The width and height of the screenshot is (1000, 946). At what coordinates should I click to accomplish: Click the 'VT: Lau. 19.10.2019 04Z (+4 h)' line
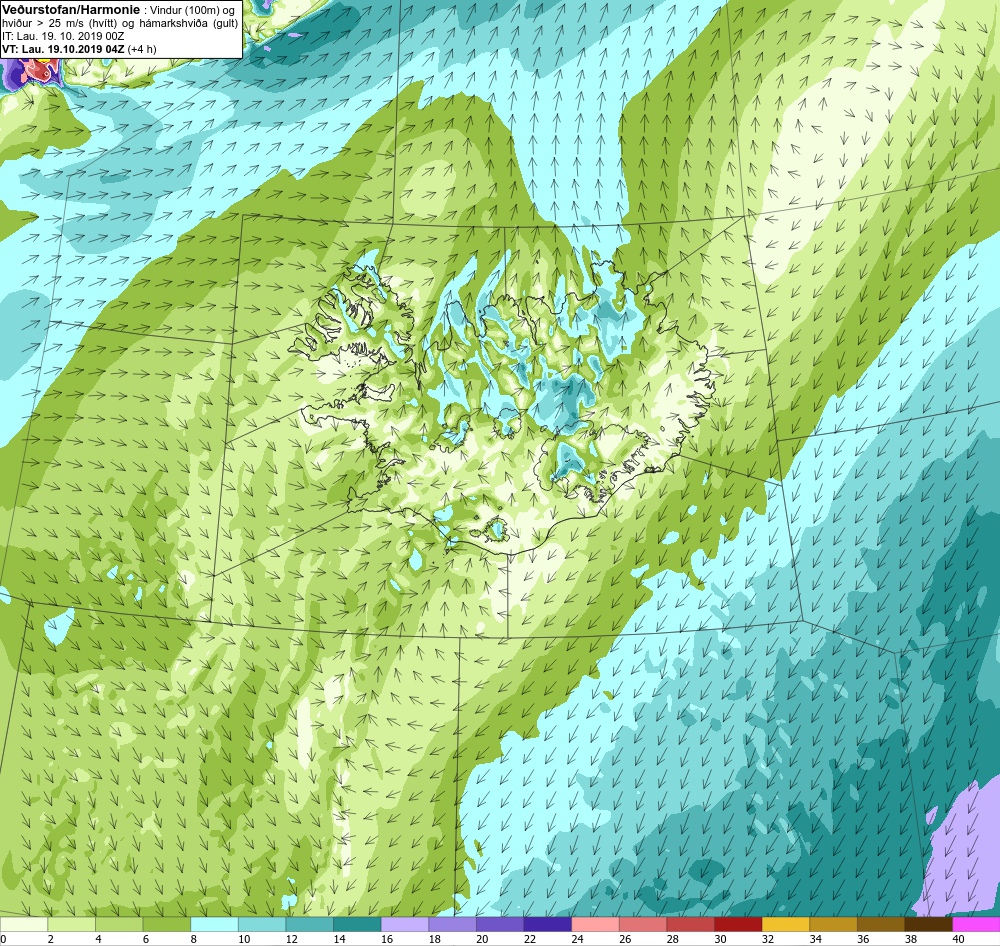pyautogui.click(x=79, y=49)
